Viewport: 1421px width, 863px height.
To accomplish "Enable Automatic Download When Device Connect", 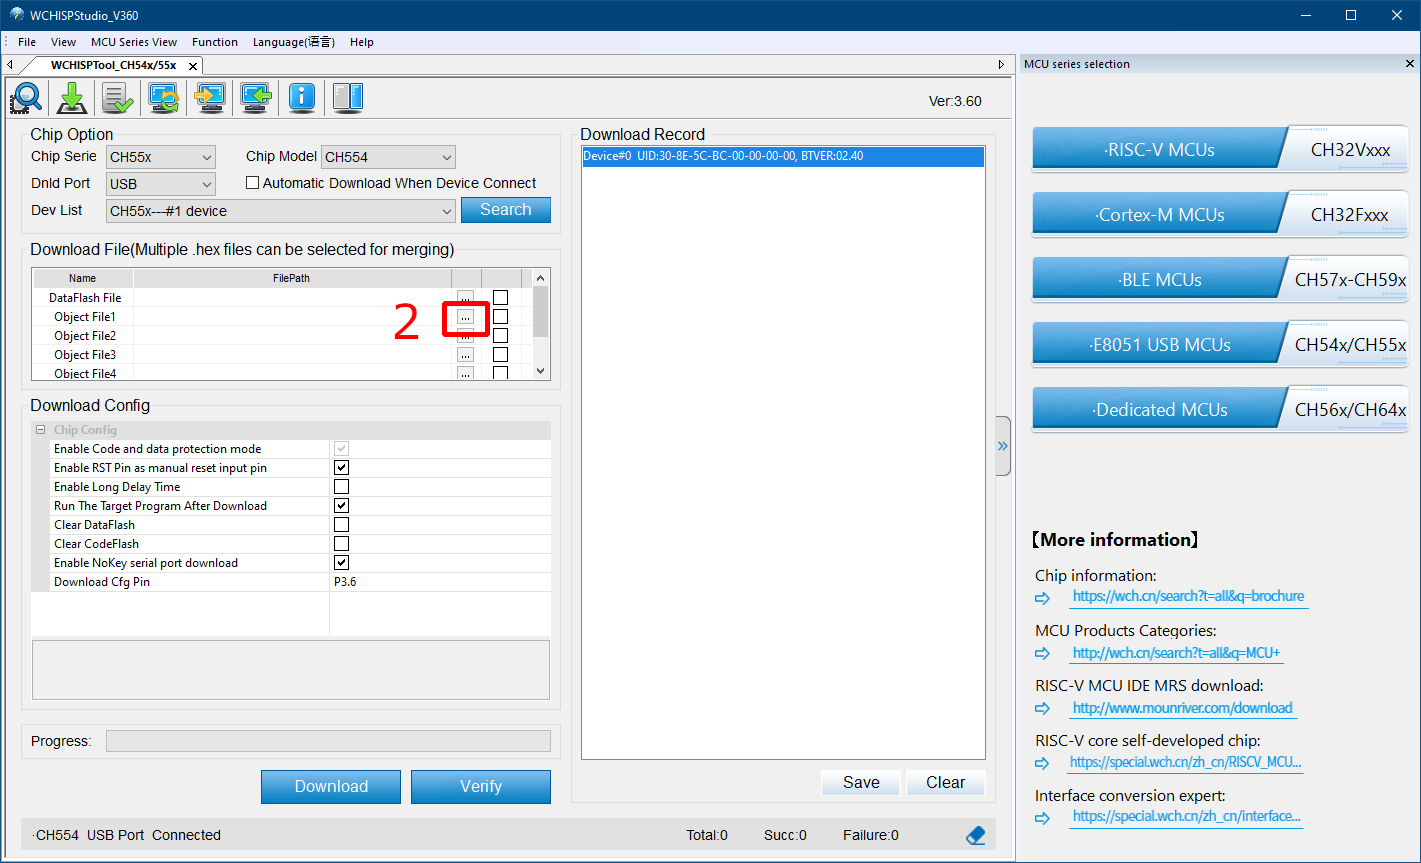I will pyautogui.click(x=253, y=182).
